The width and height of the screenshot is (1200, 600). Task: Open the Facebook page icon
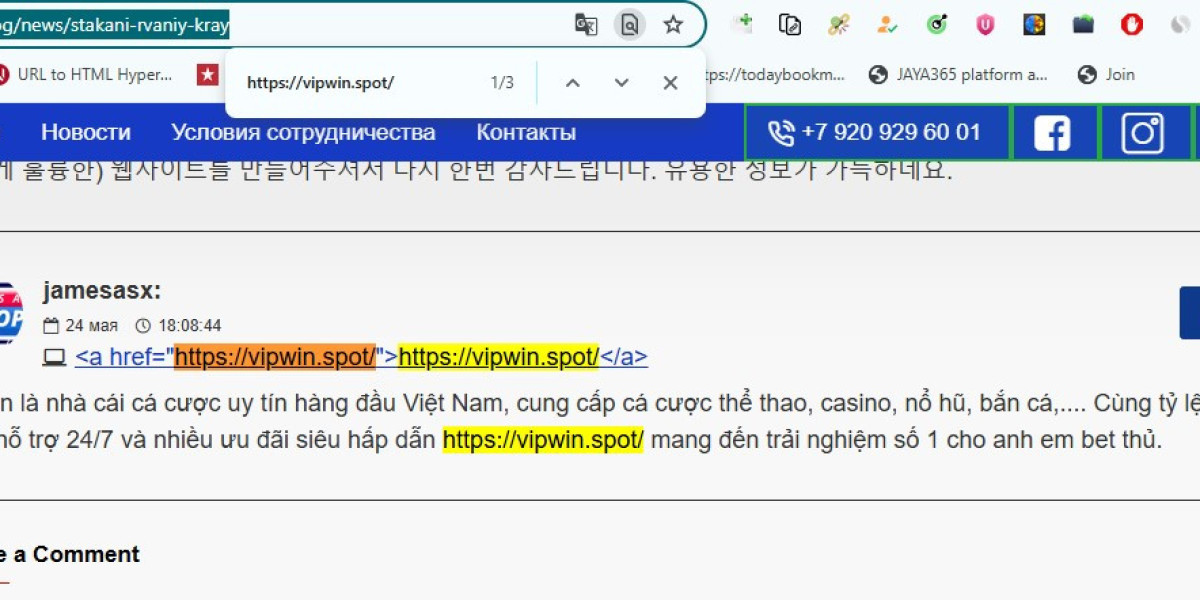(x=1052, y=133)
